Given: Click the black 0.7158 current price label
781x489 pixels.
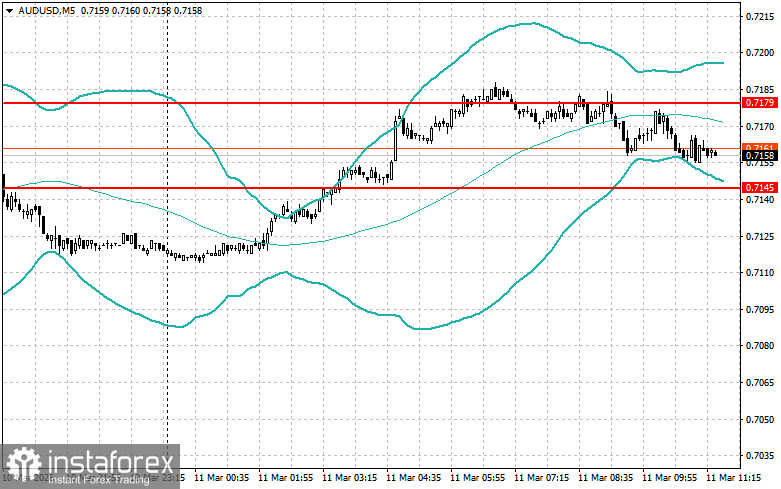Looking at the screenshot, I should coord(760,156).
